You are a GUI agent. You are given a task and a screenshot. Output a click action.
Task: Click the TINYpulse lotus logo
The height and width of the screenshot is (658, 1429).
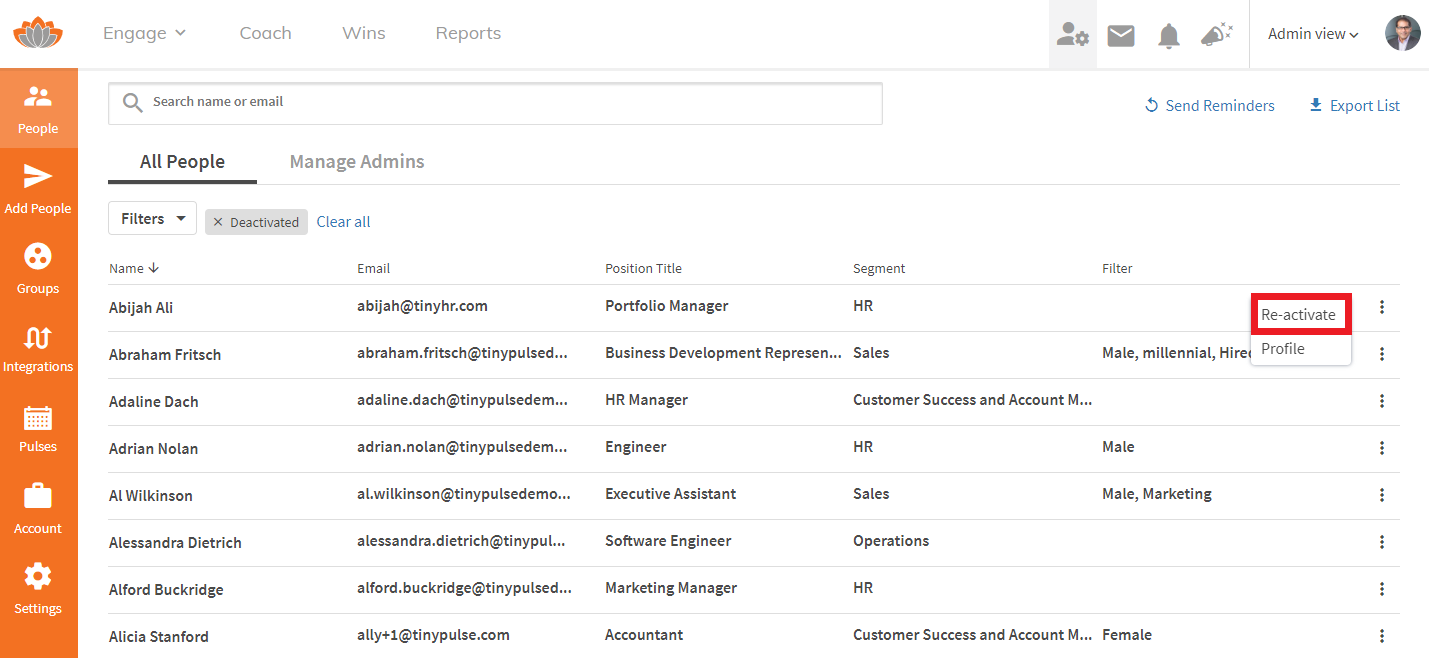tap(38, 33)
